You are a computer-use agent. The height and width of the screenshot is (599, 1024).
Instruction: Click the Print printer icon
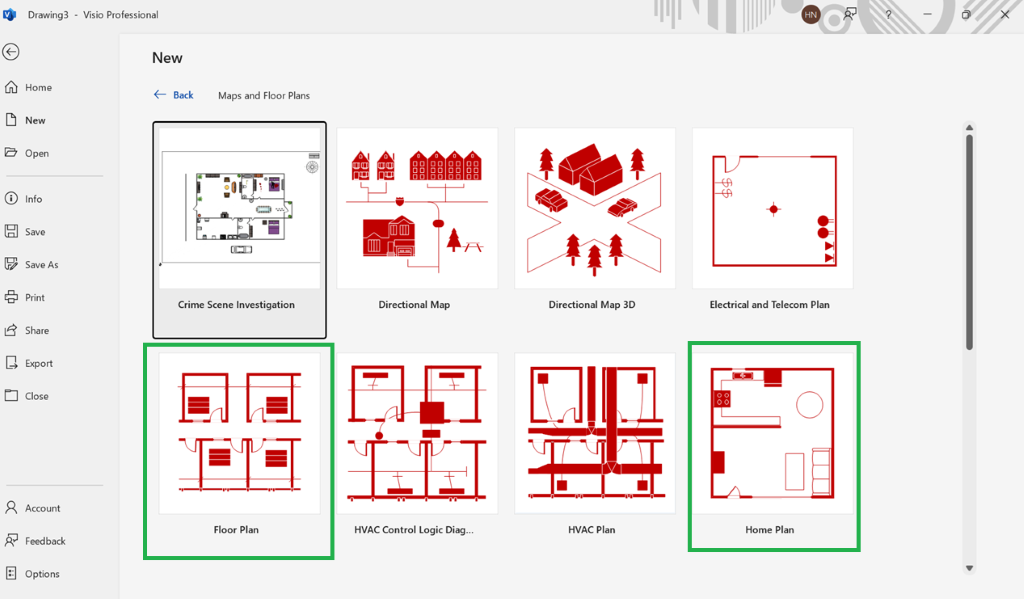click(x=11, y=297)
